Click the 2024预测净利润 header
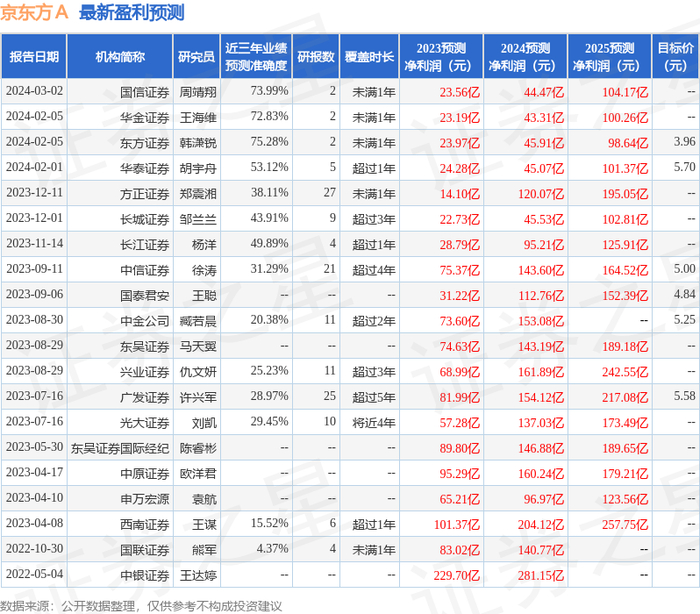The width and height of the screenshot is (700, 614). point(525,57)
